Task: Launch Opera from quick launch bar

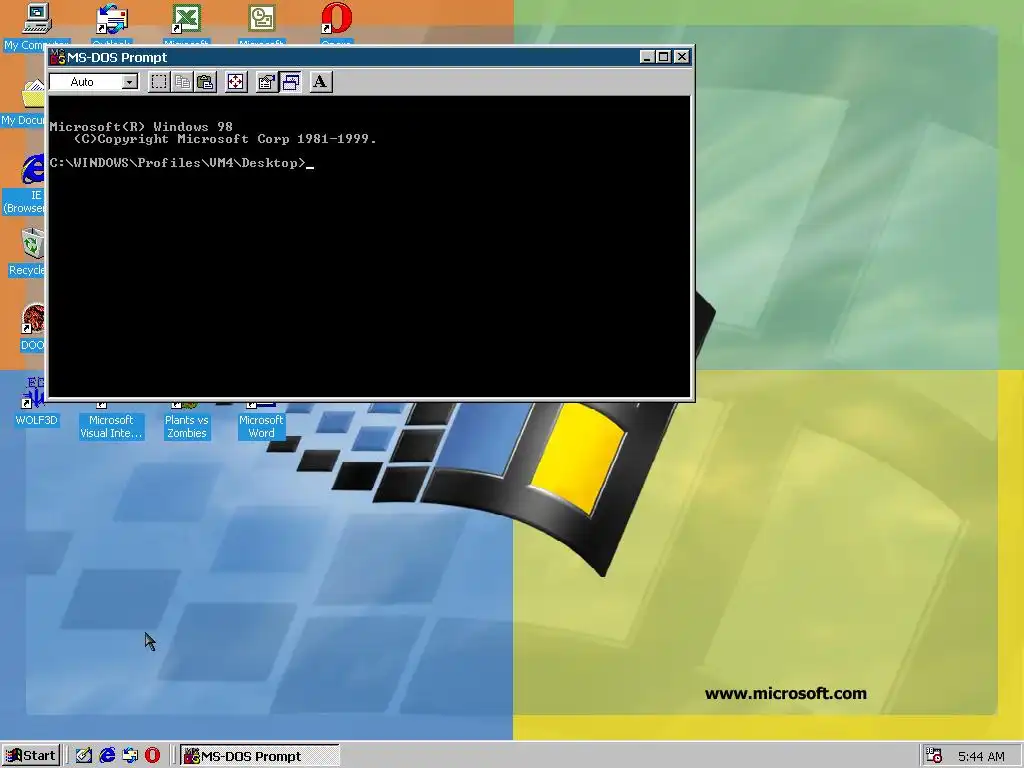Action: [x=152, y=756]
